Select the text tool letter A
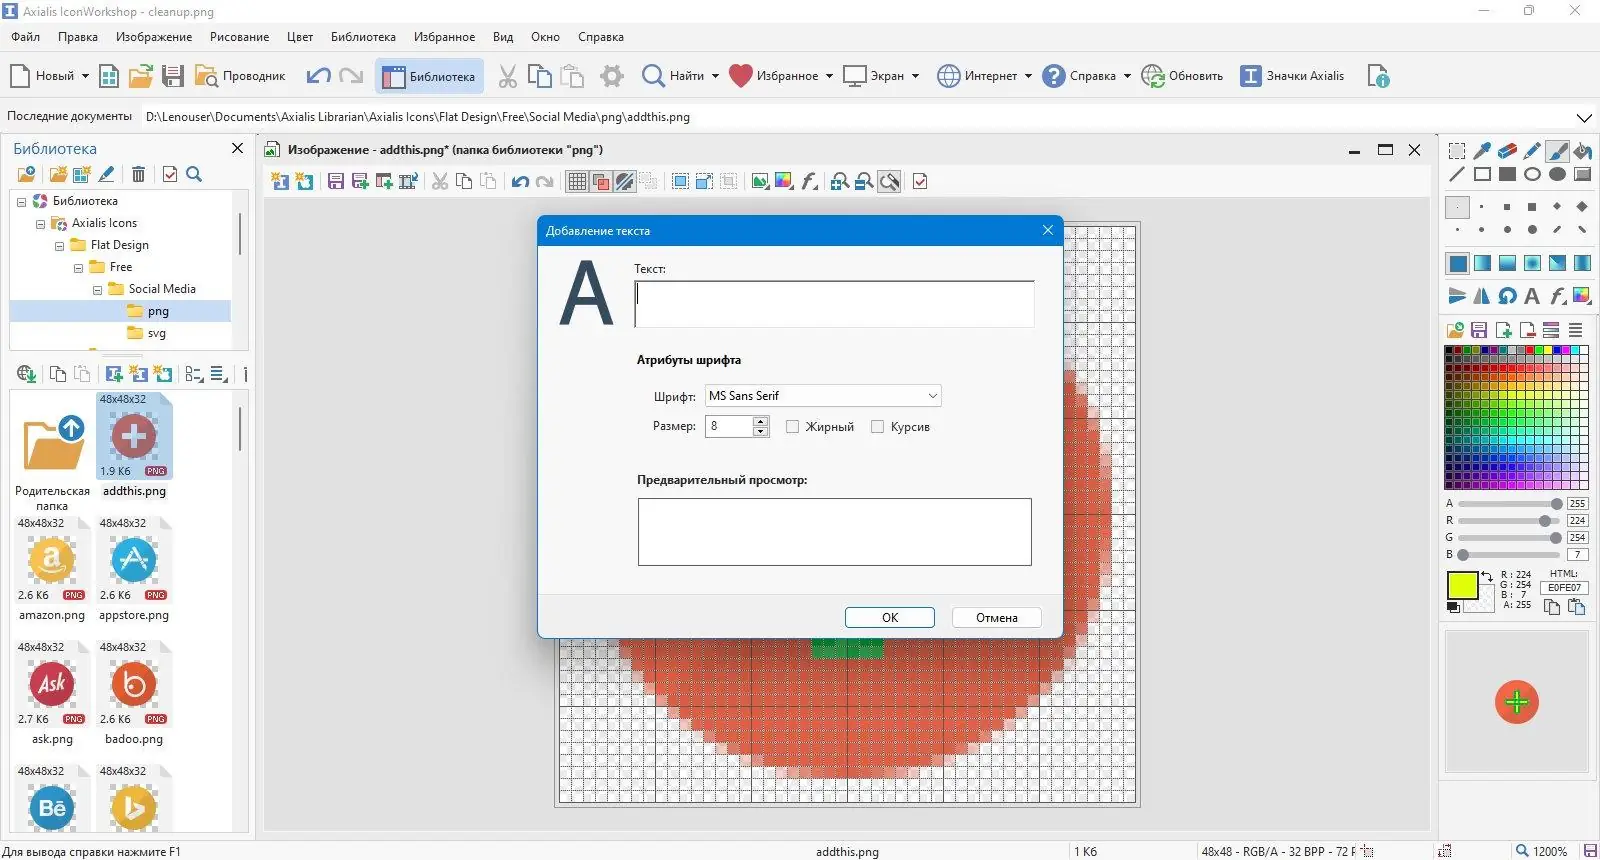 click(1532, 295)
